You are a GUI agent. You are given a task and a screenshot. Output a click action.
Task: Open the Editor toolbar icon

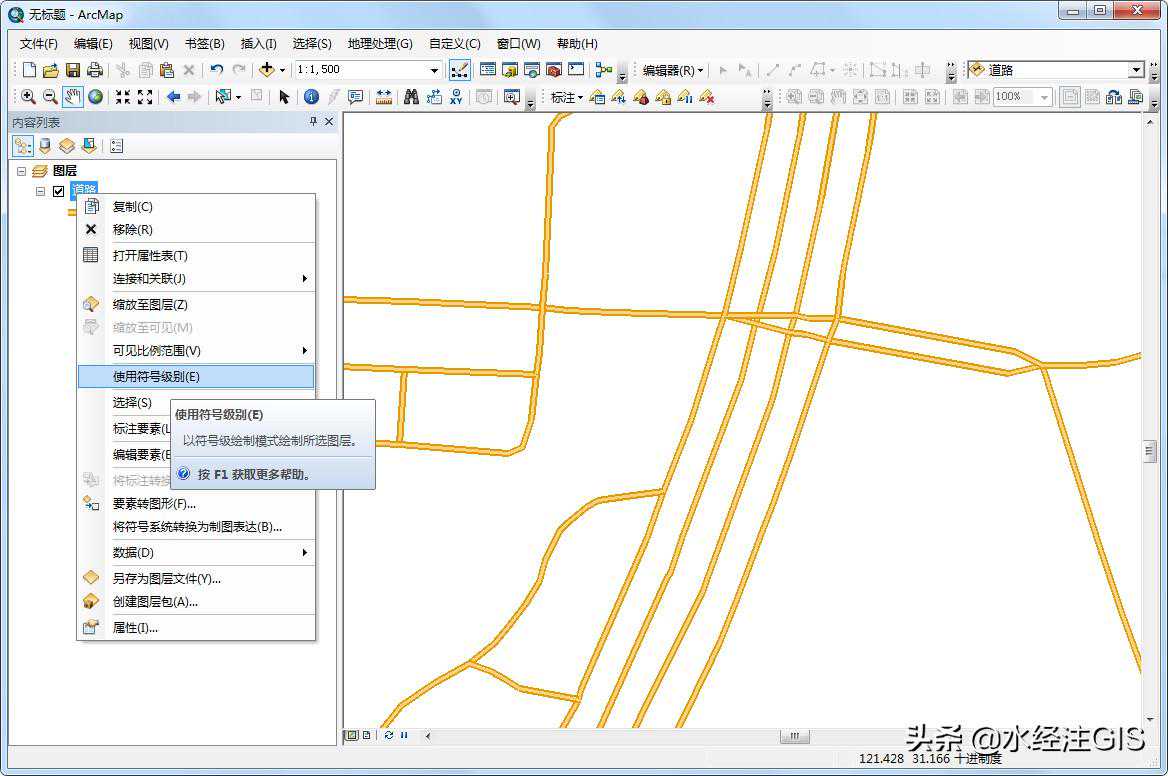pos(460,70)
